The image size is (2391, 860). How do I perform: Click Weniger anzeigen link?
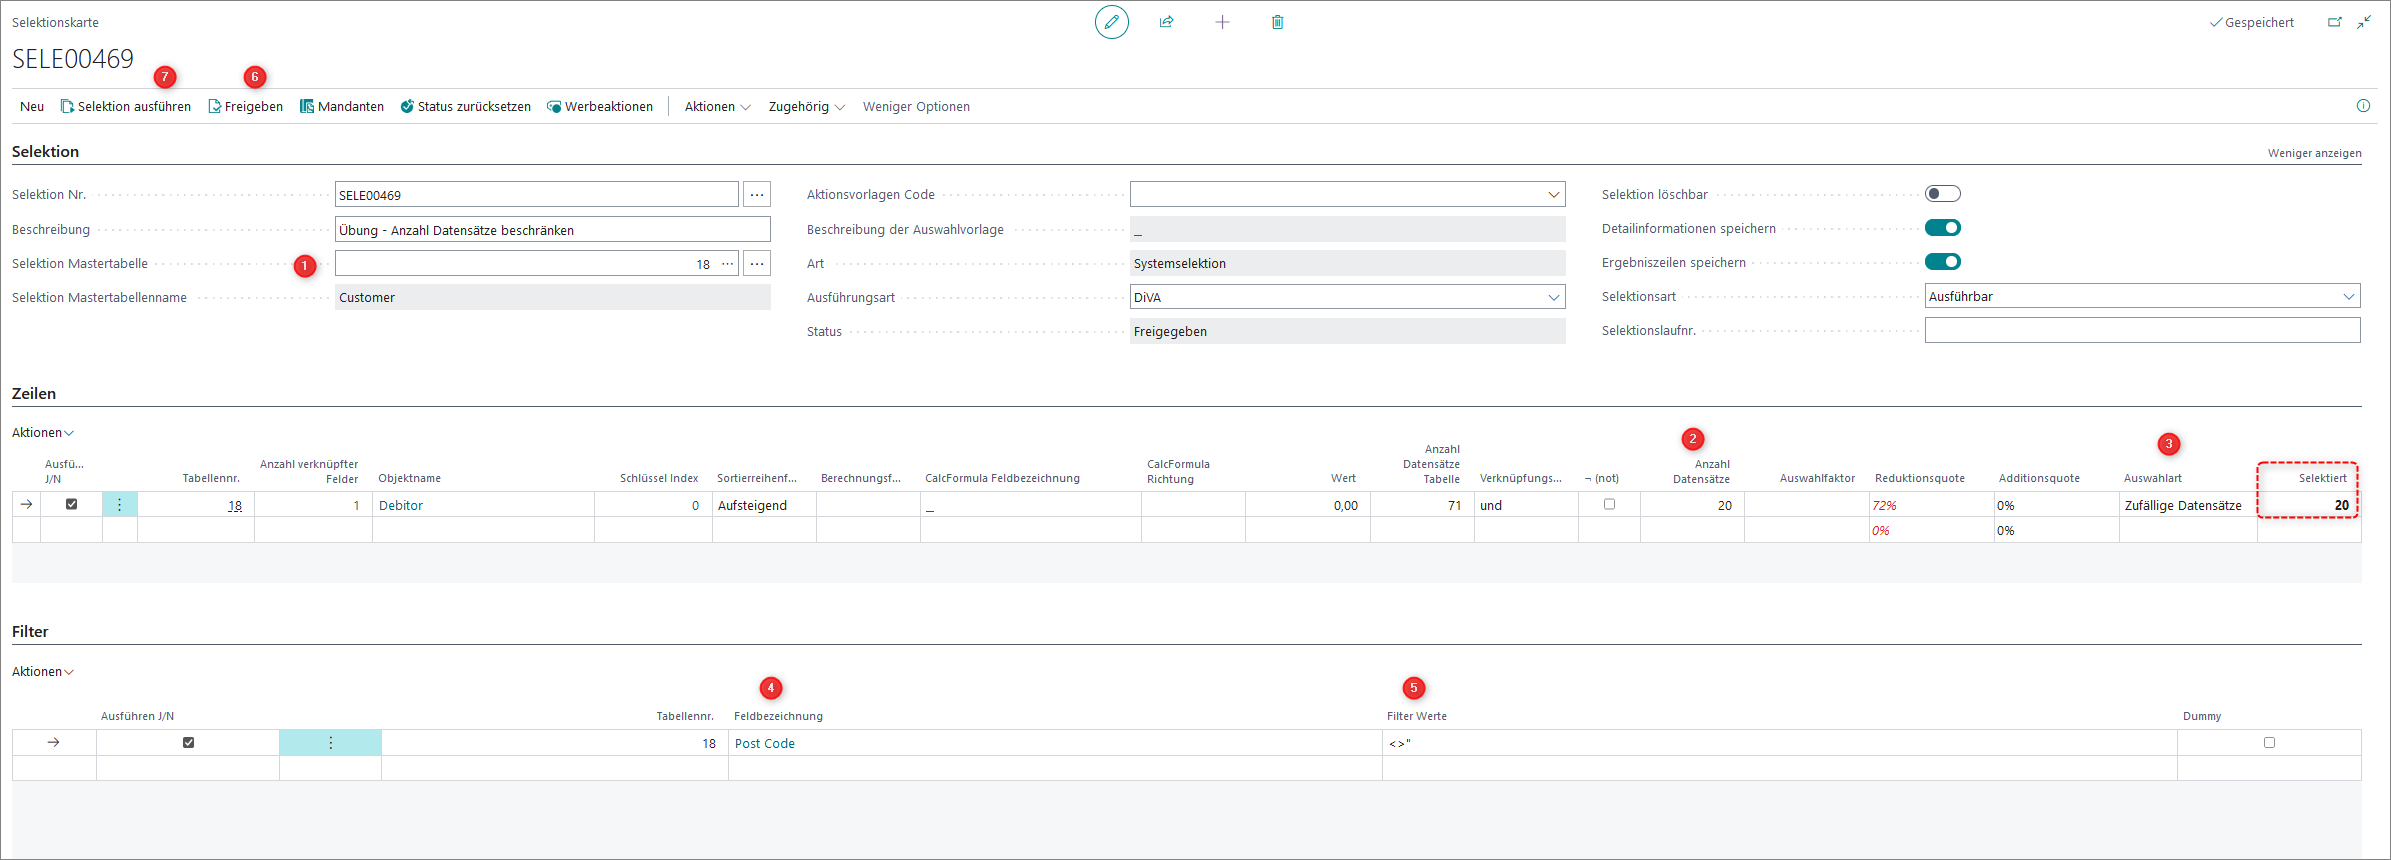[x=2314, y=153]
